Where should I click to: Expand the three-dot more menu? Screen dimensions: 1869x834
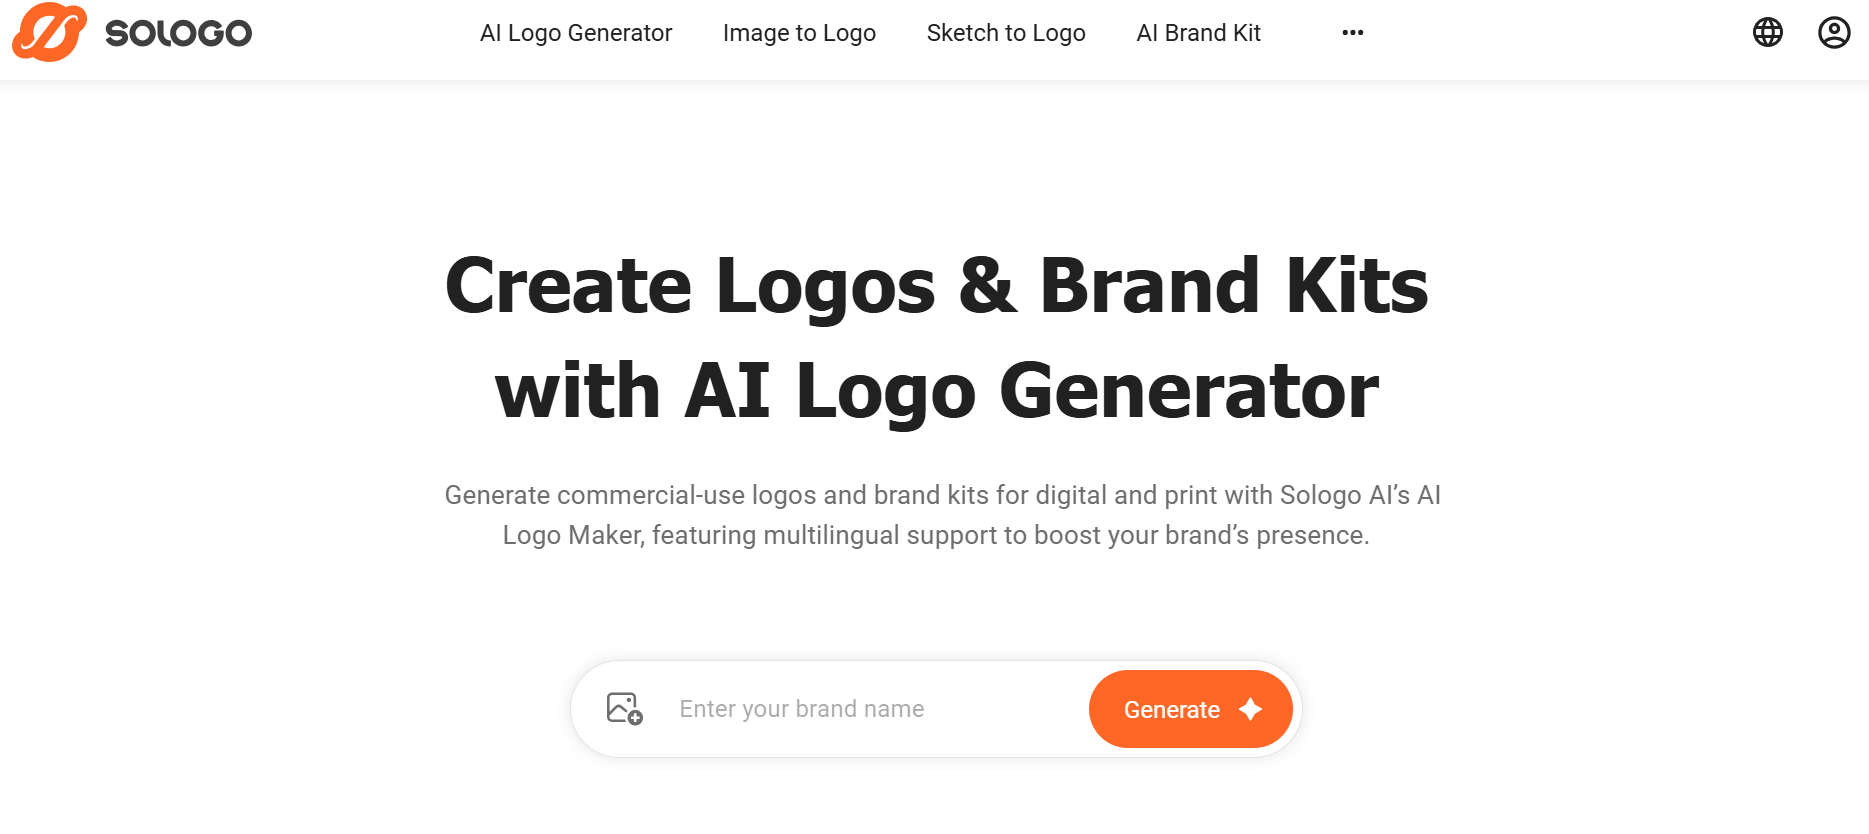point(1353,33)
